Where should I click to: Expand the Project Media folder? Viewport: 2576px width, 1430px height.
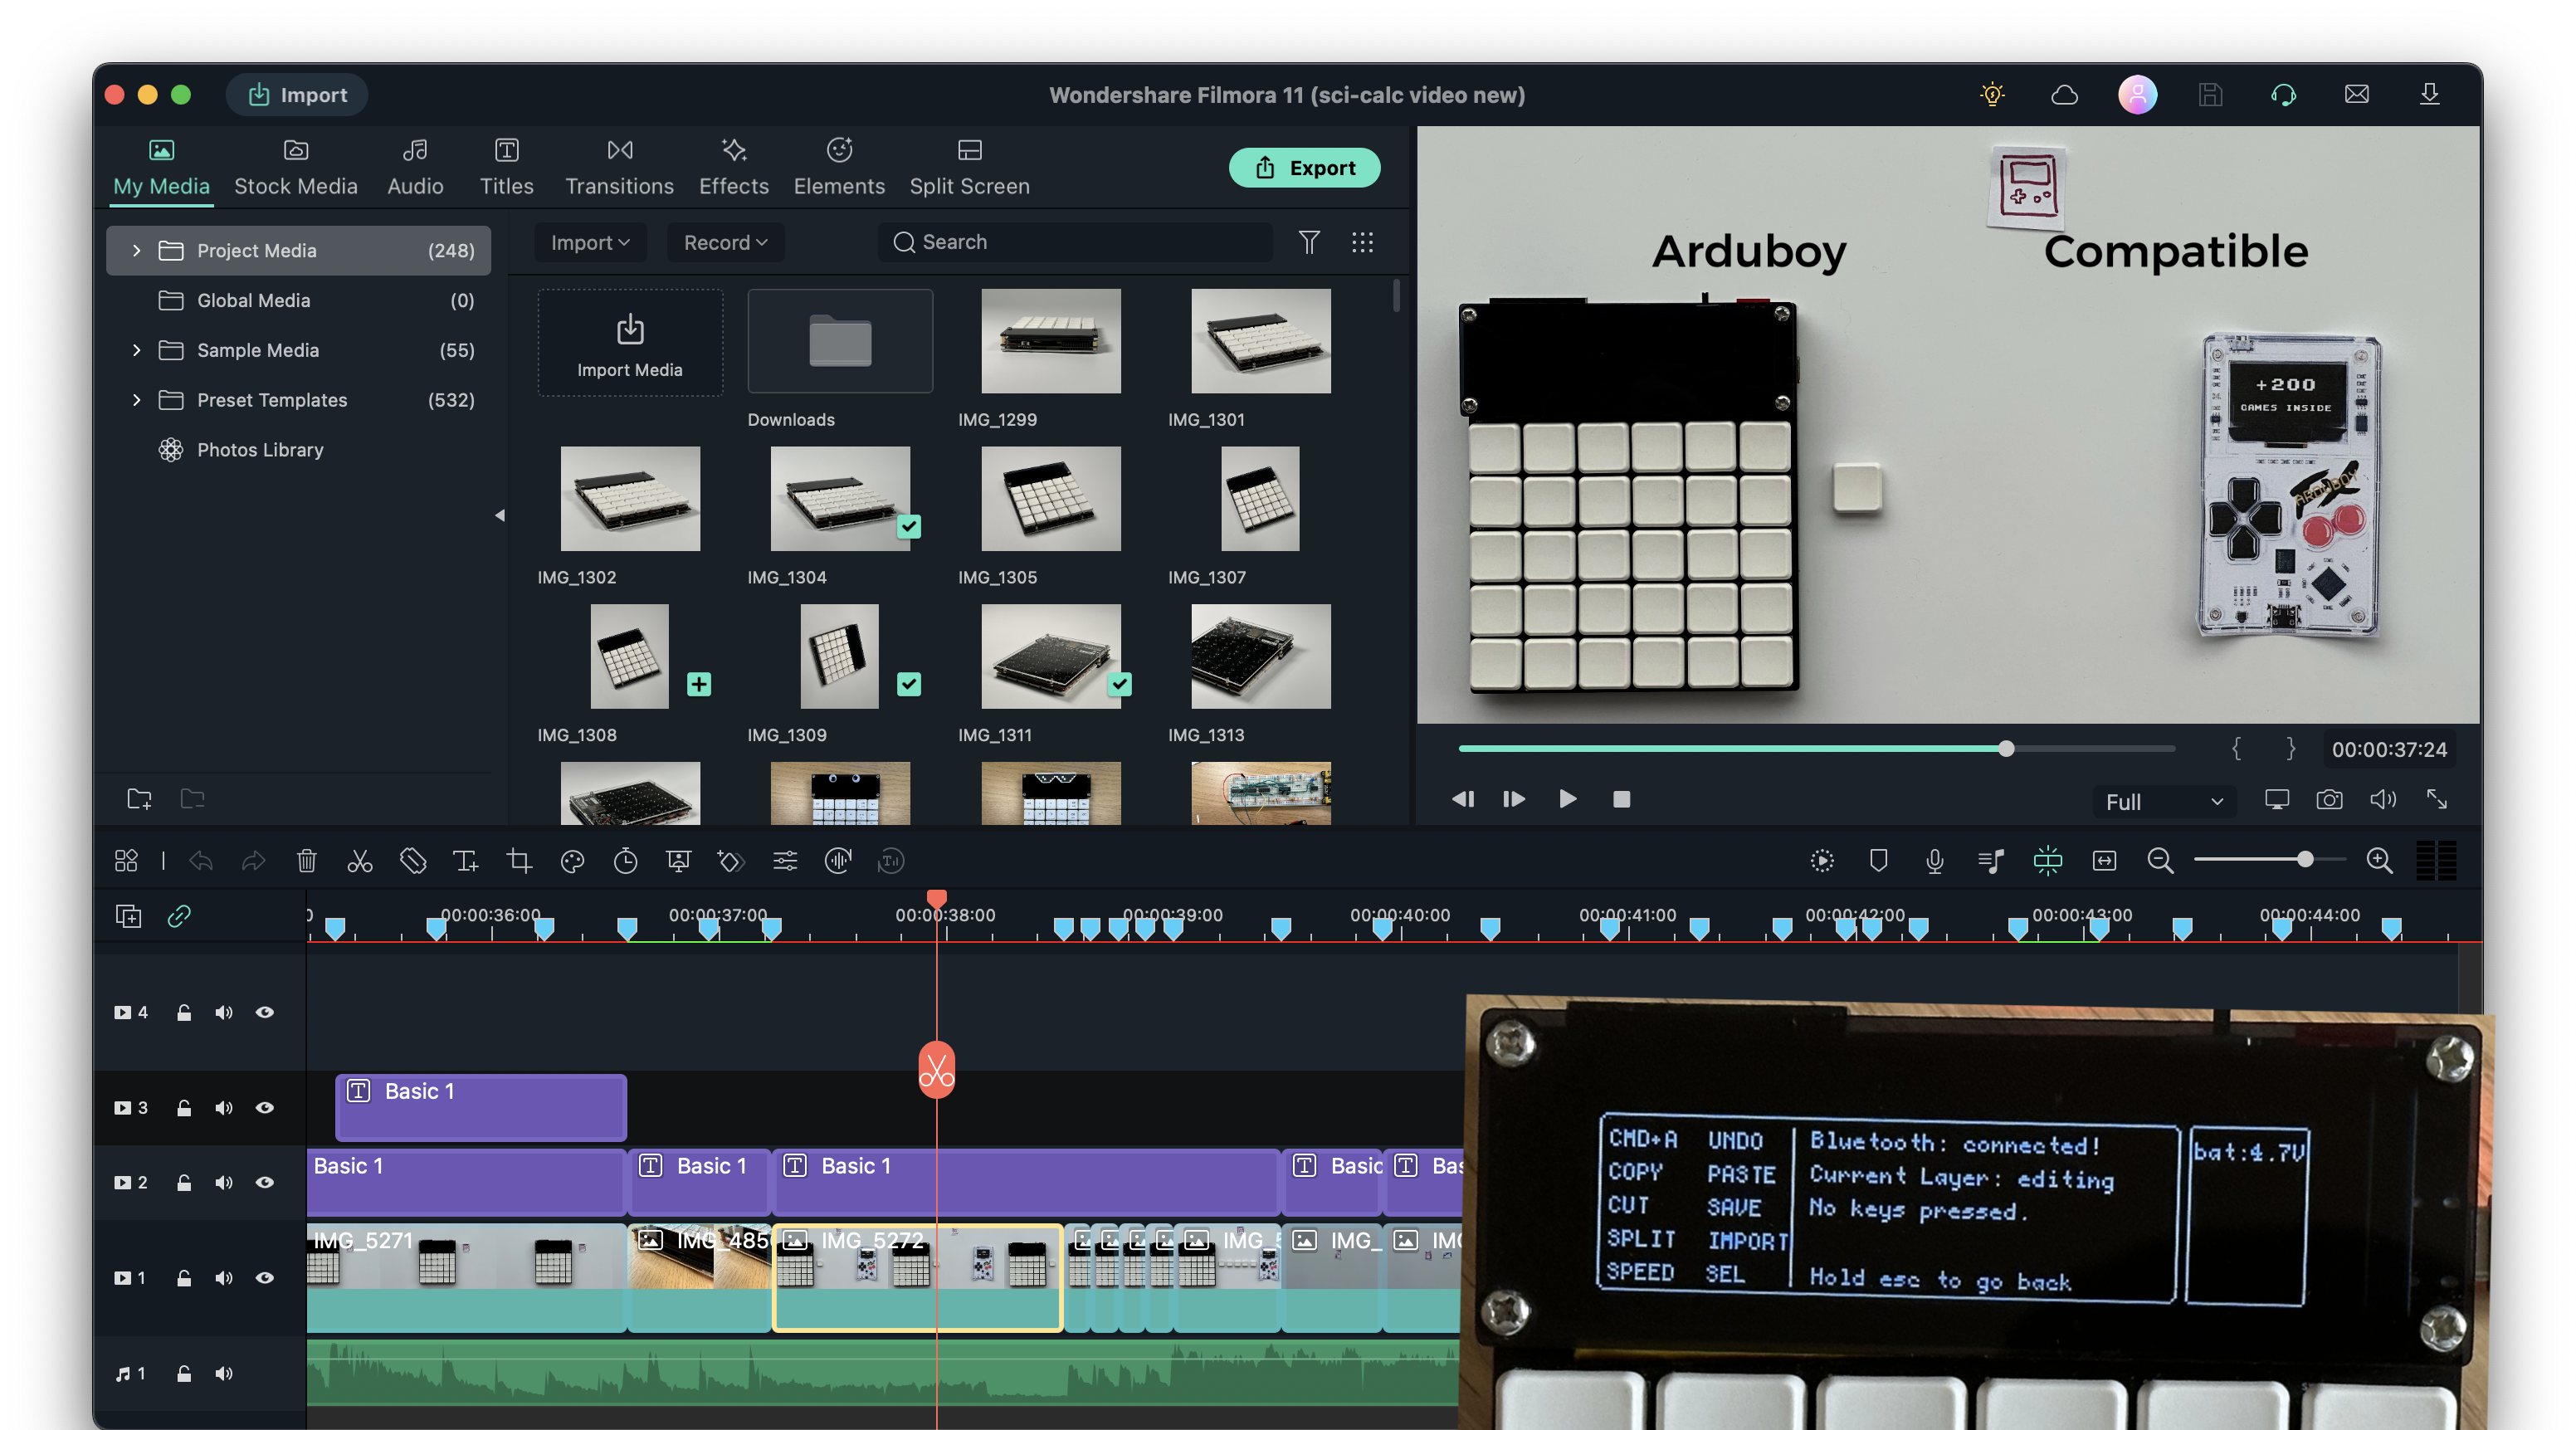[x=136, y=250]
